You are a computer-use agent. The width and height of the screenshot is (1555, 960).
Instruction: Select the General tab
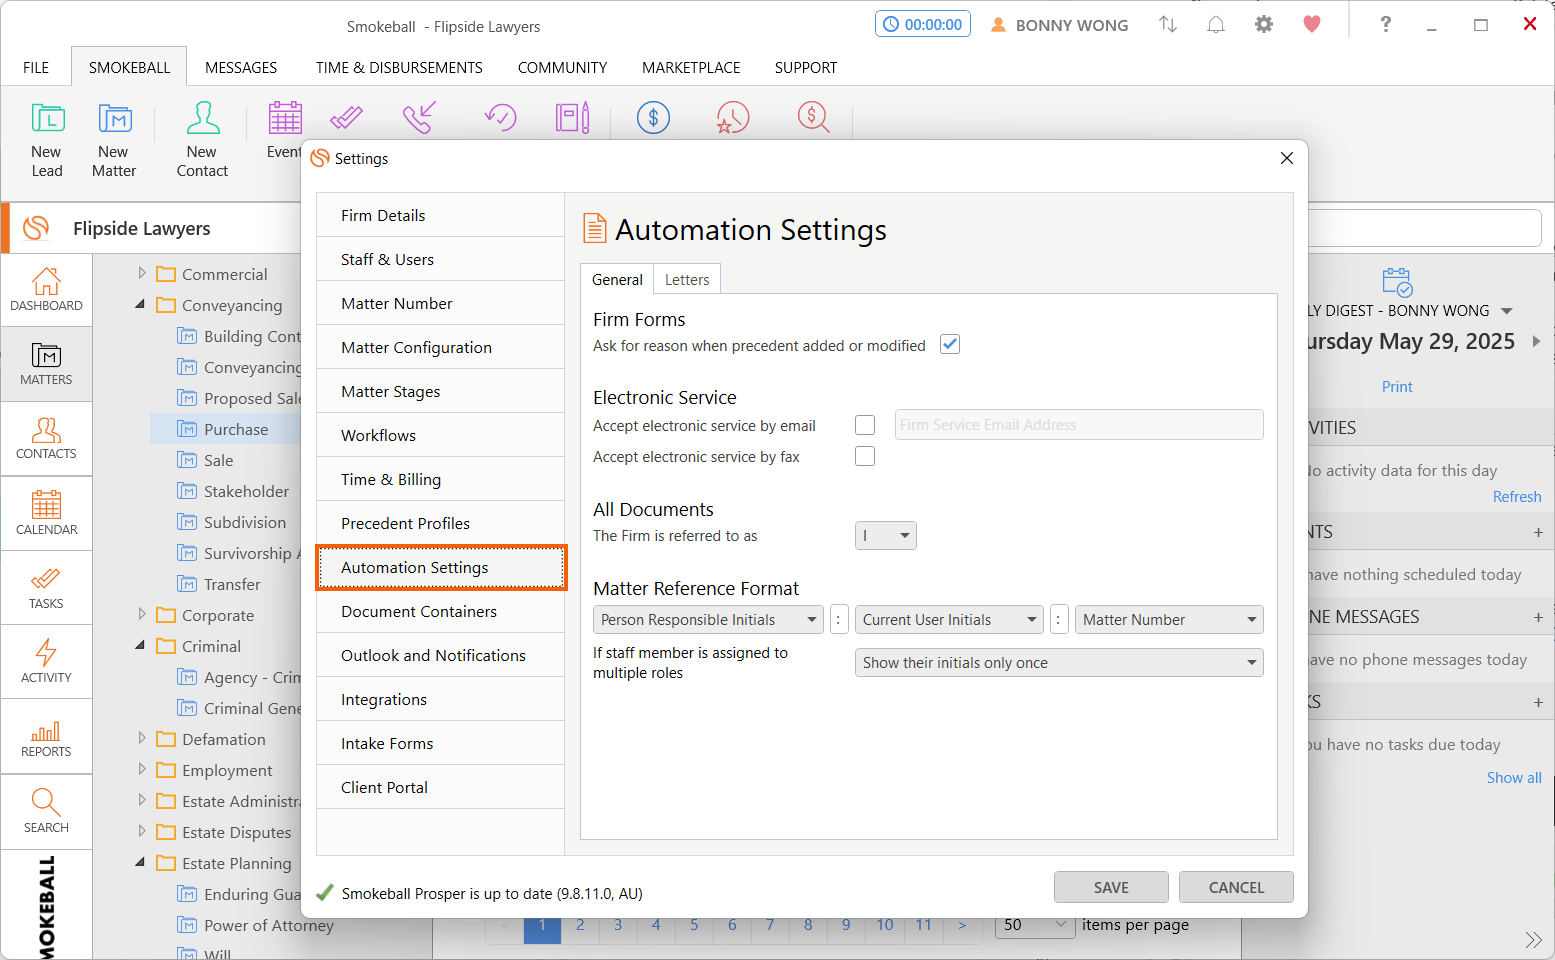[617, 280]
